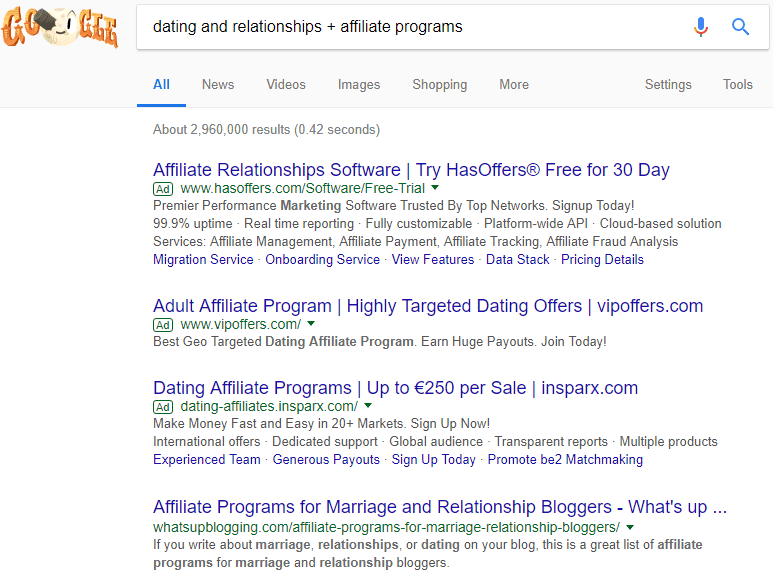
Task: Open the Data Stack sitelink
Action: (x=518, y=259)
